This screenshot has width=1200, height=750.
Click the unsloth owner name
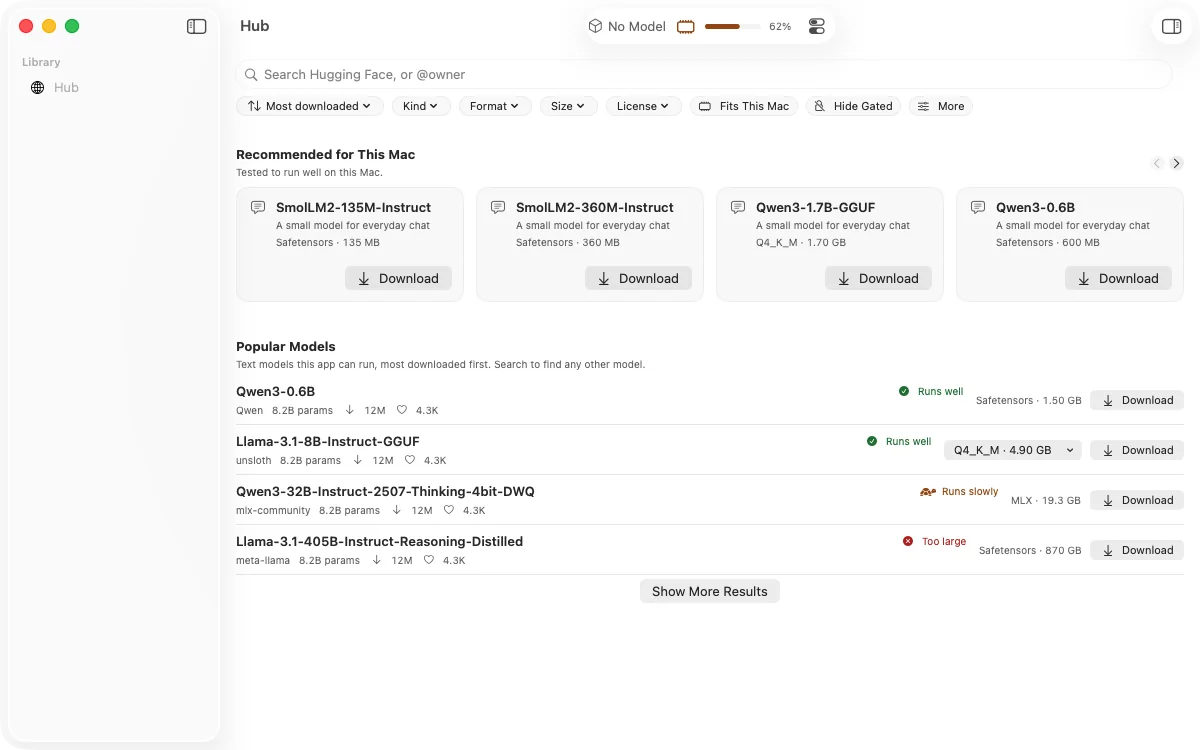coord(254,460)
